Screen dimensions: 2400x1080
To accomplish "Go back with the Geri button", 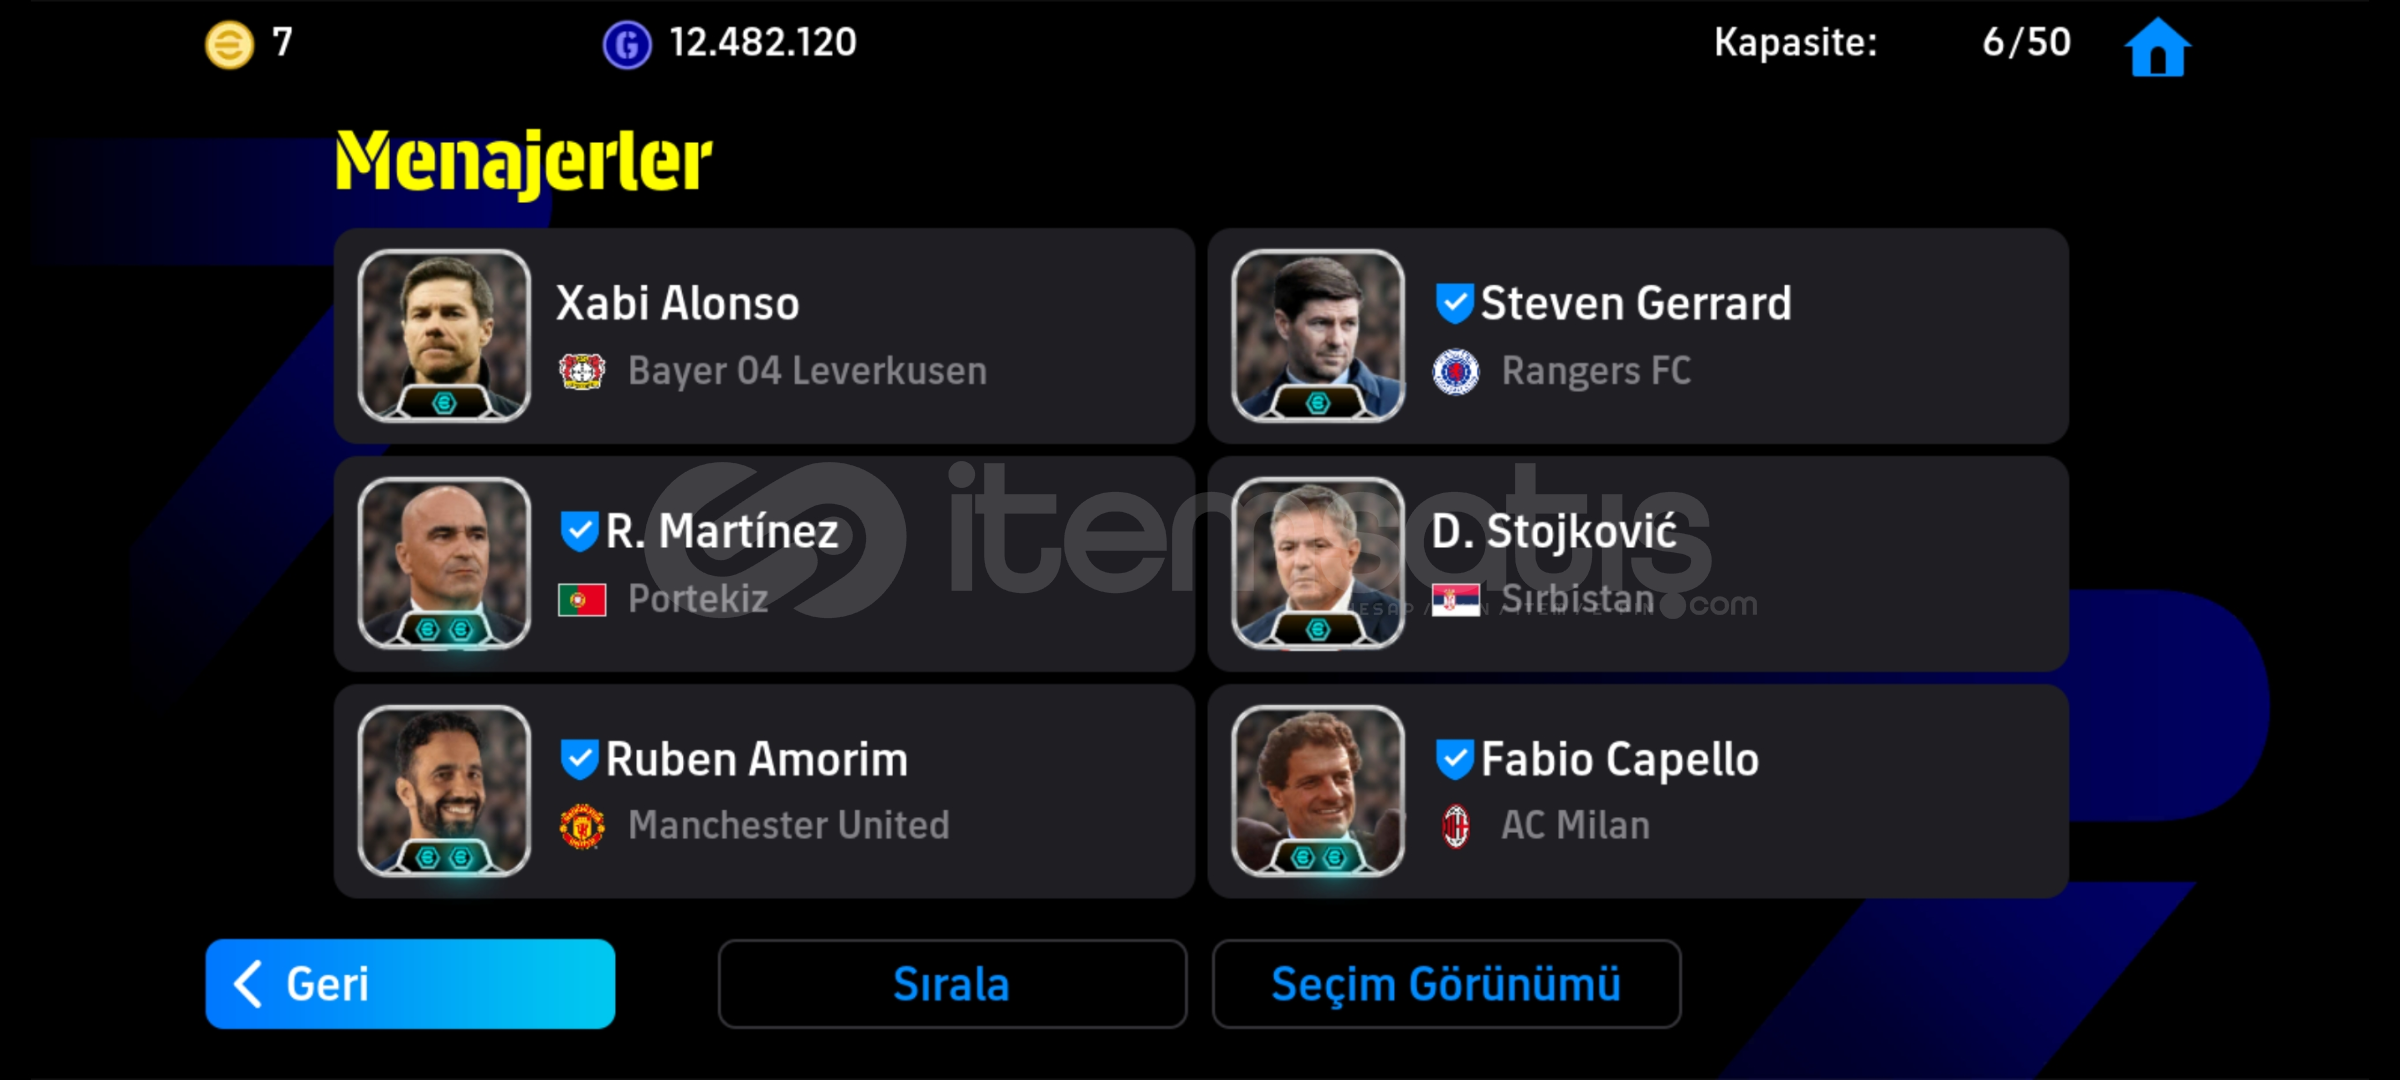I will tap(410, 984).
